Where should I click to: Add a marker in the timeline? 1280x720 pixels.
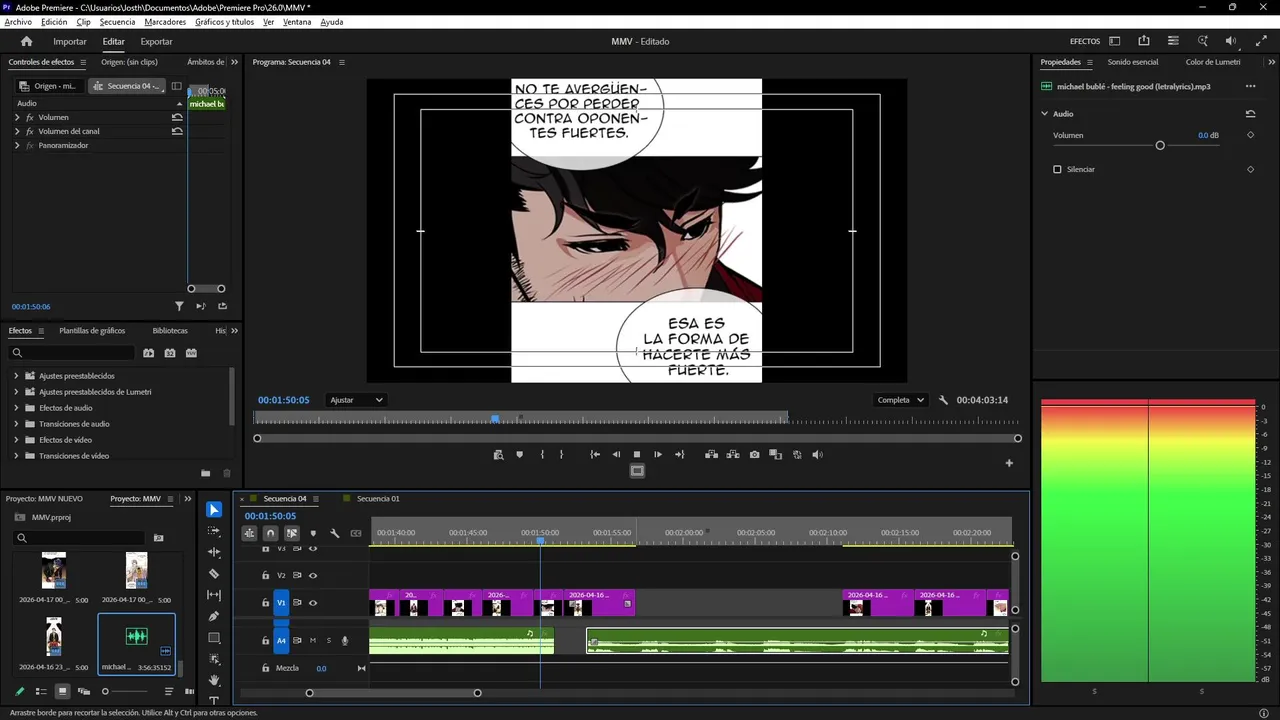[x=313, y=533]
